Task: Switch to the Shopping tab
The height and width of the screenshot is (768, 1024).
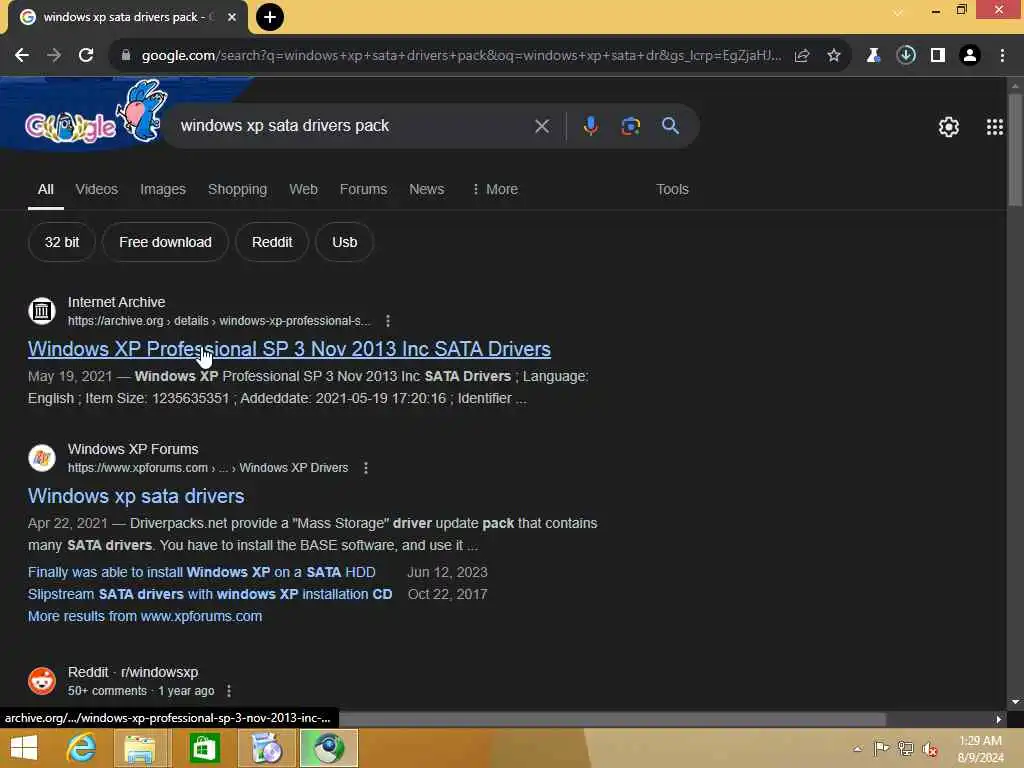Action: 237,189
